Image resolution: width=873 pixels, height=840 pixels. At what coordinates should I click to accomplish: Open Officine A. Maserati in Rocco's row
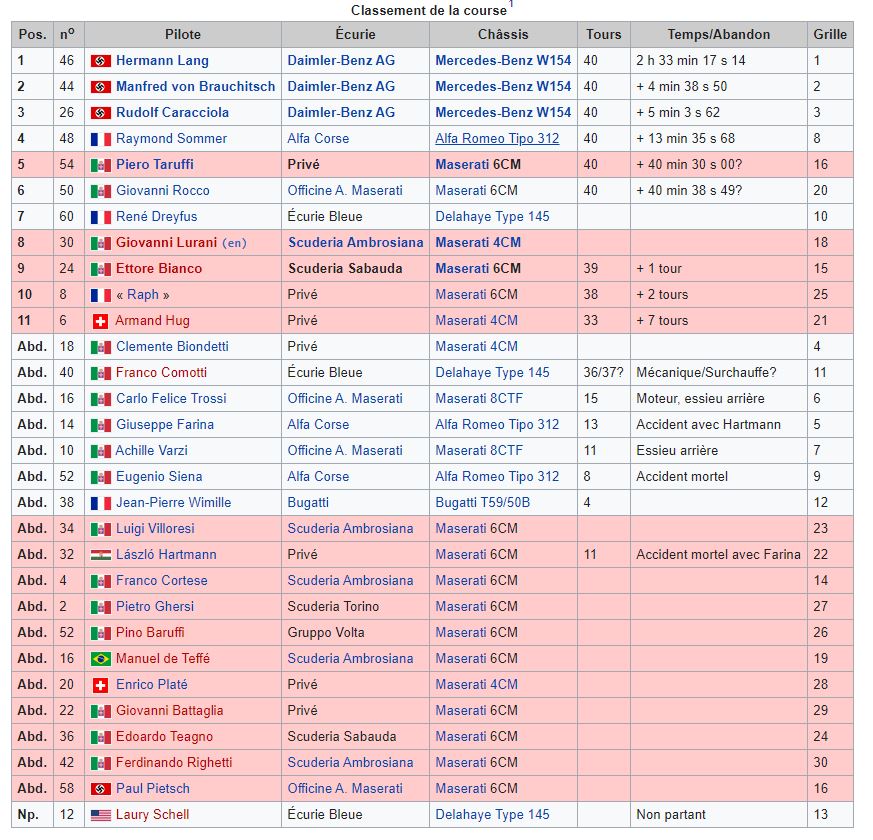point(345,190)
